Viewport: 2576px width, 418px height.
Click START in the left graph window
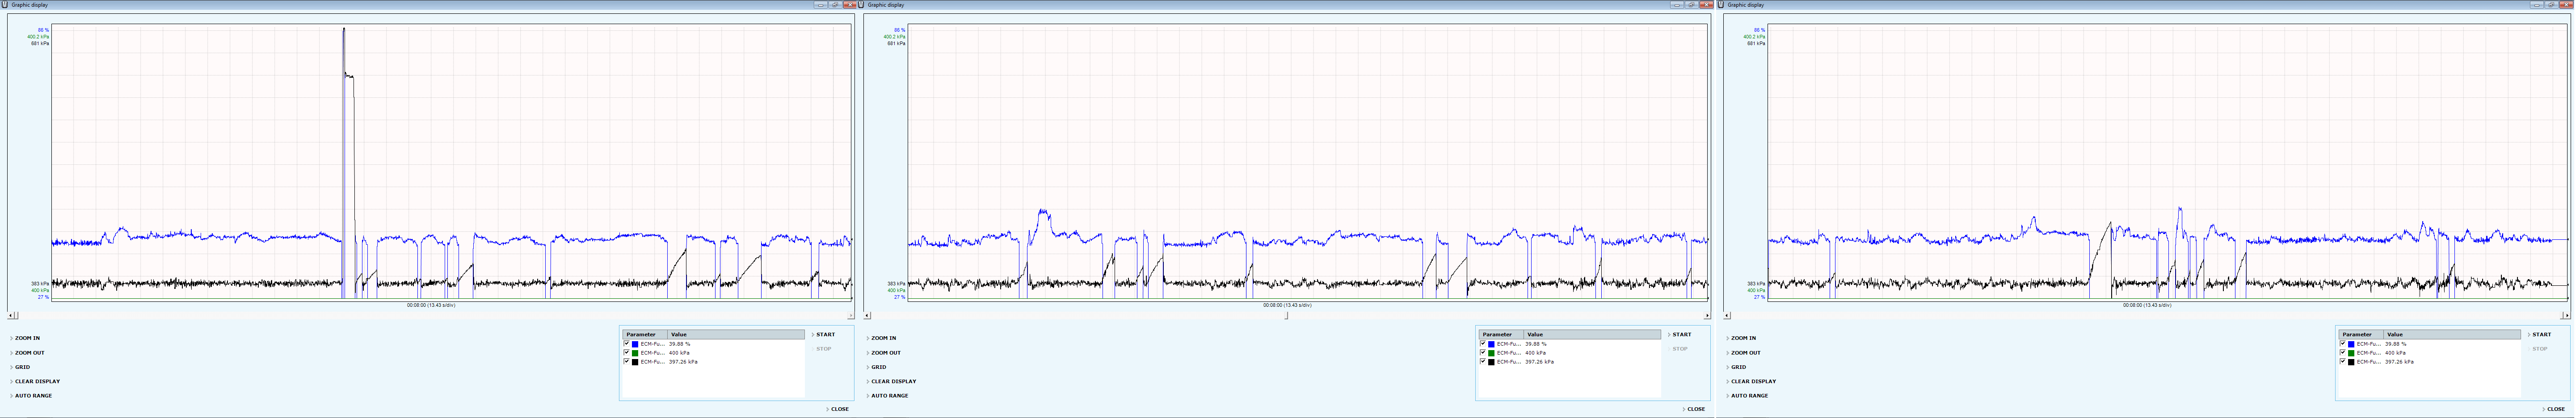click(826, 335)
